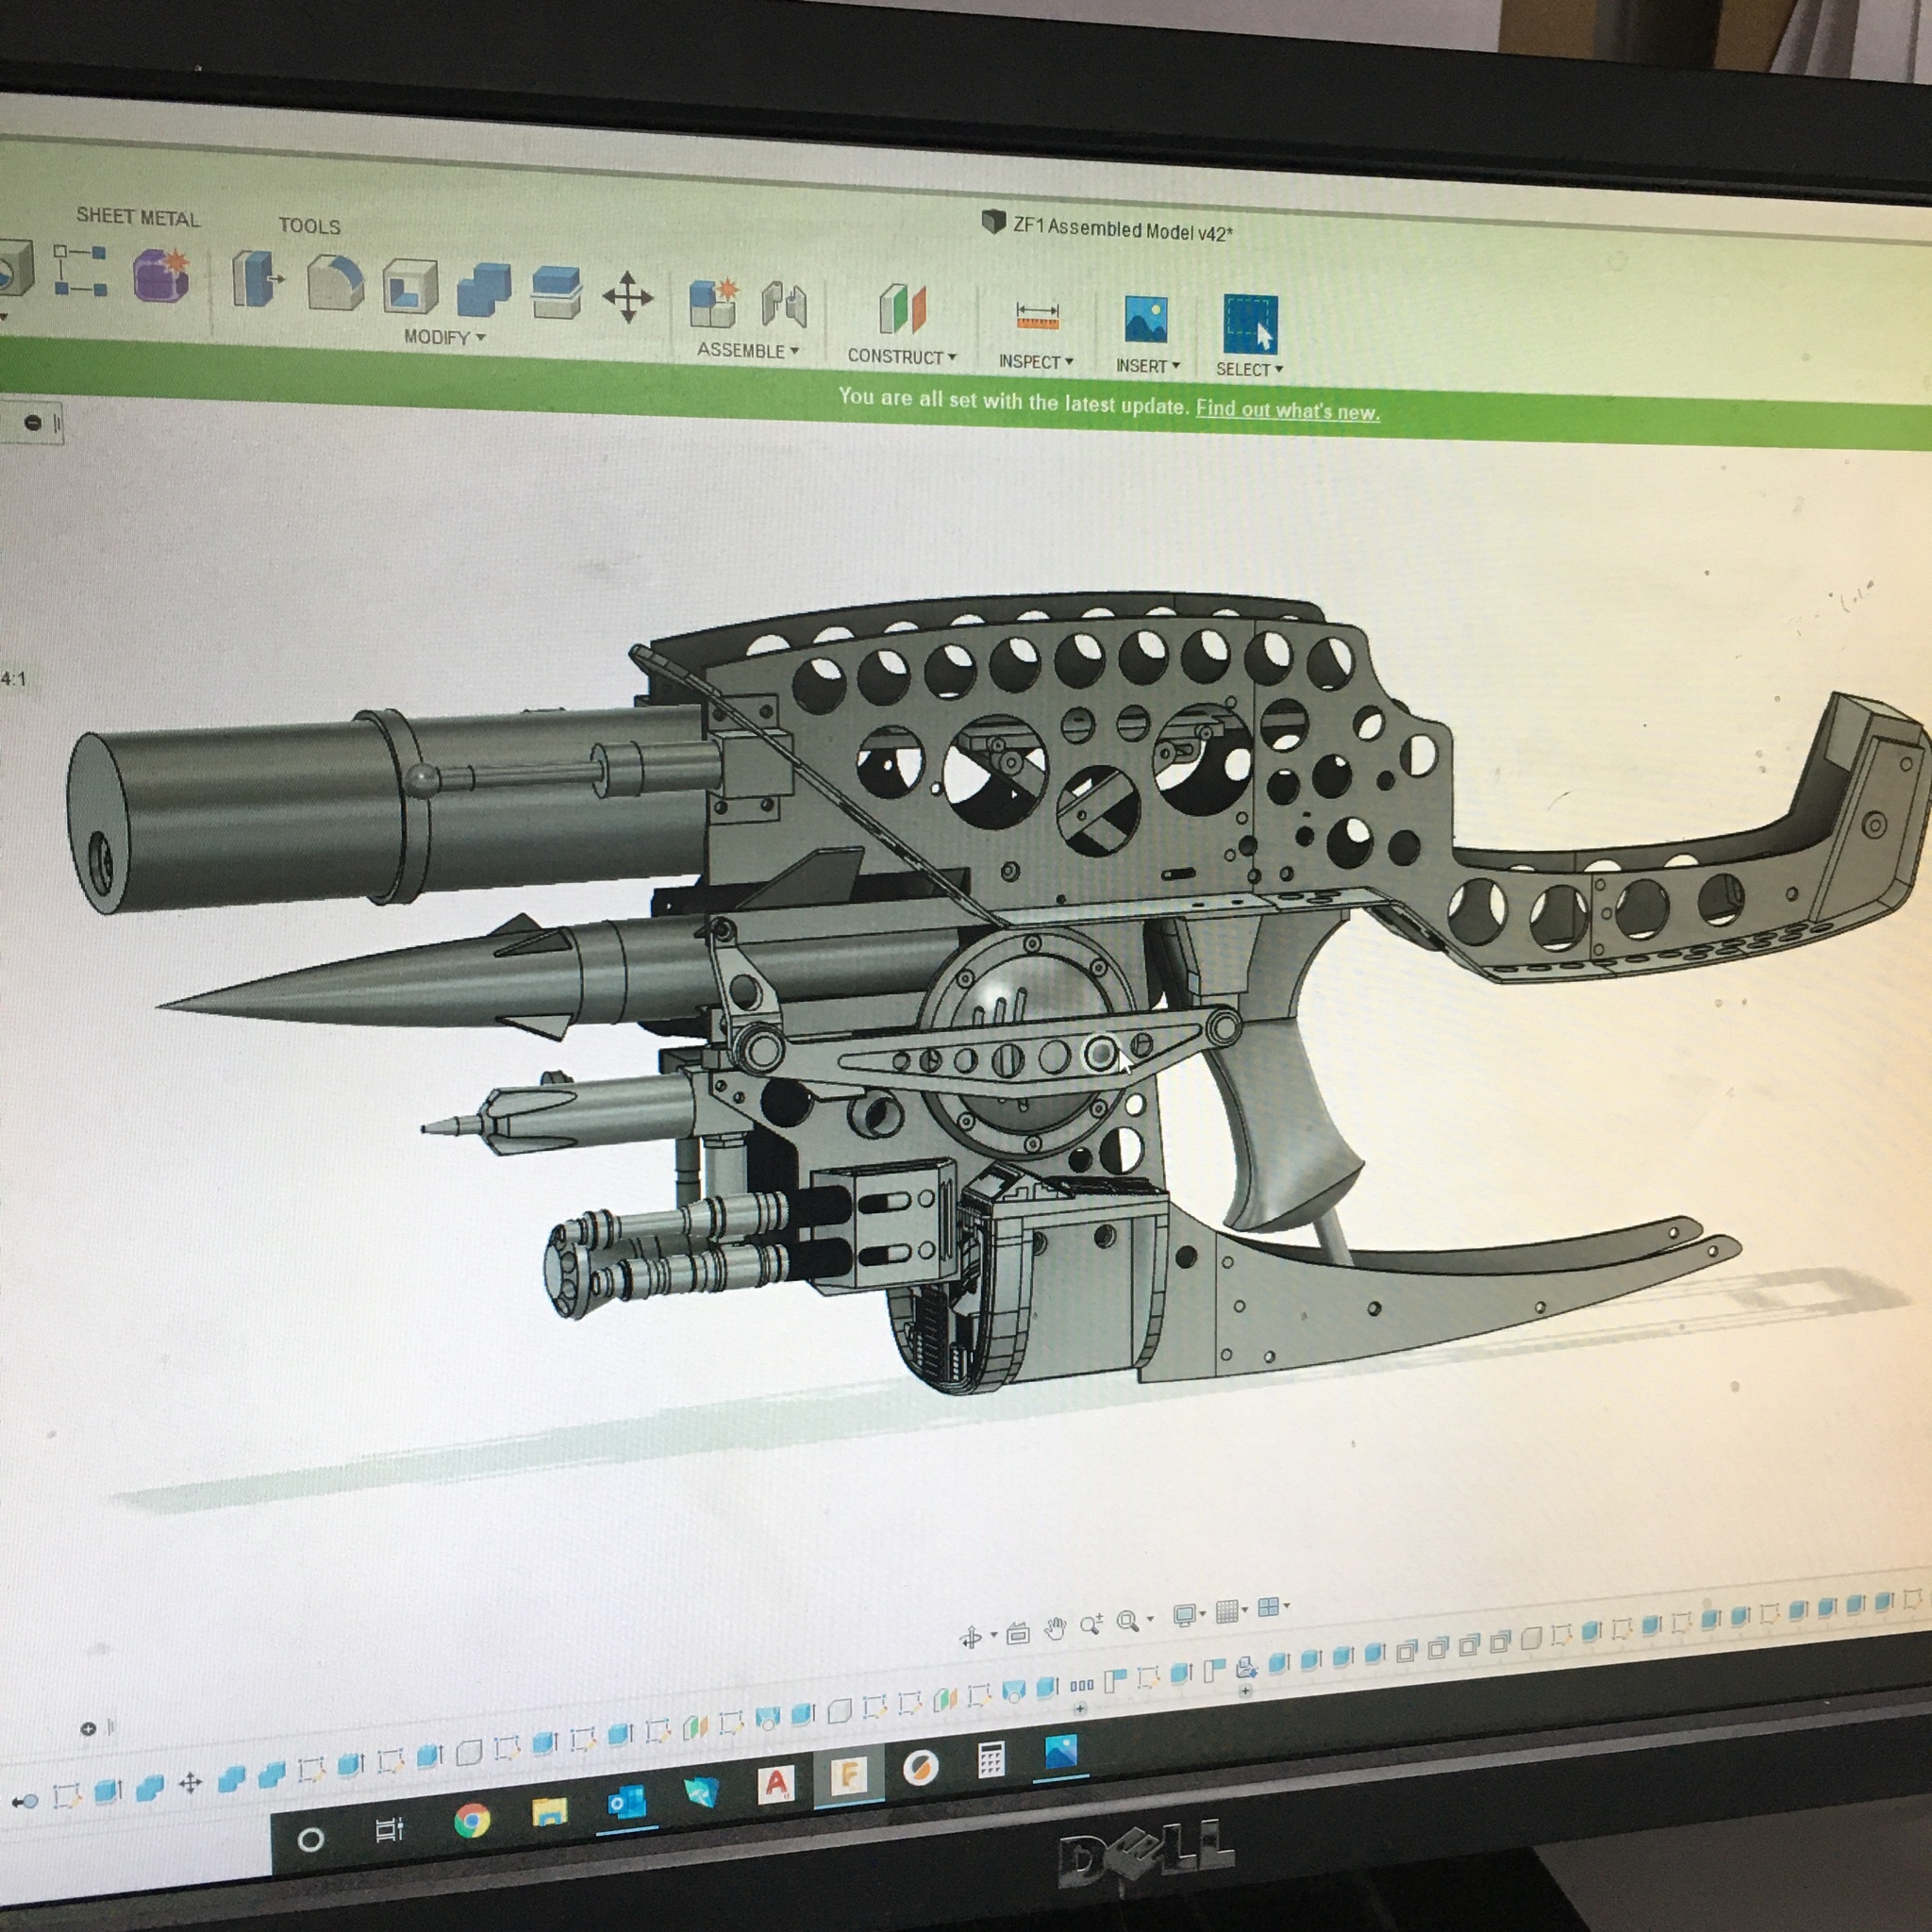Click the Select tool icon

point(1250,324)
